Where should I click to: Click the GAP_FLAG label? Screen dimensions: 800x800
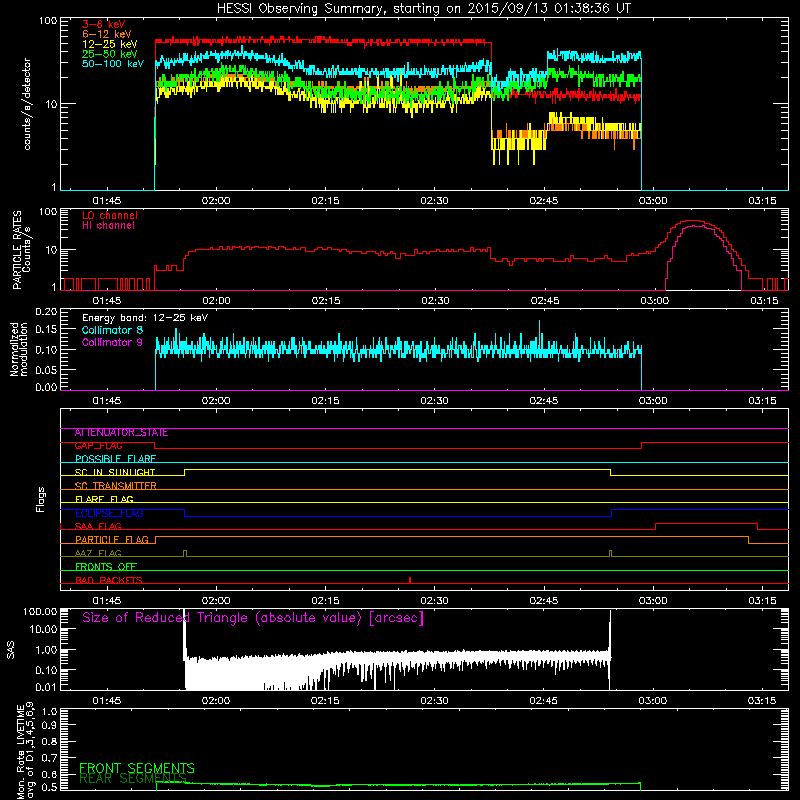[x=98, y=446]
